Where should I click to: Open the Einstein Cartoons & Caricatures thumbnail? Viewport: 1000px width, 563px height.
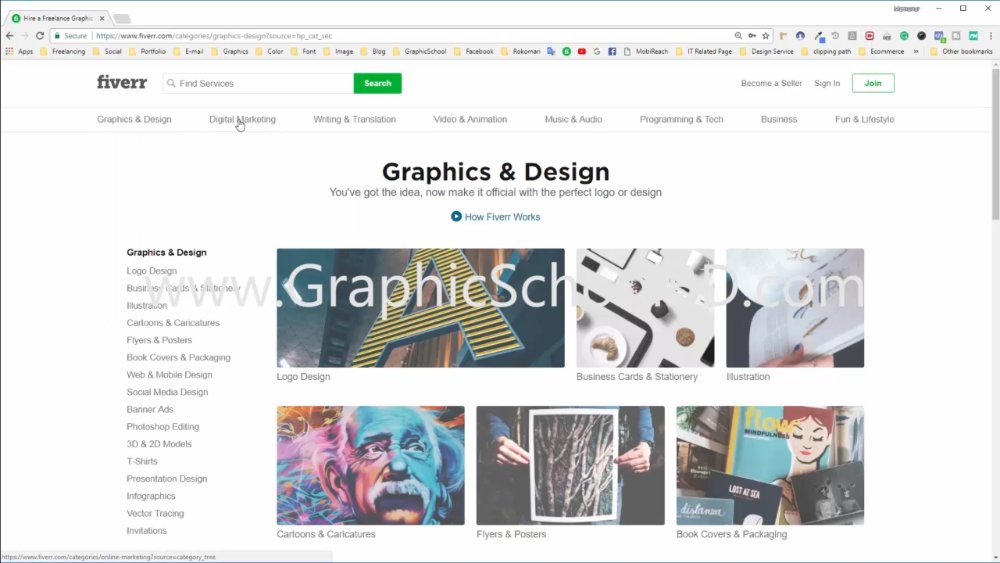[x=371, y=465]
